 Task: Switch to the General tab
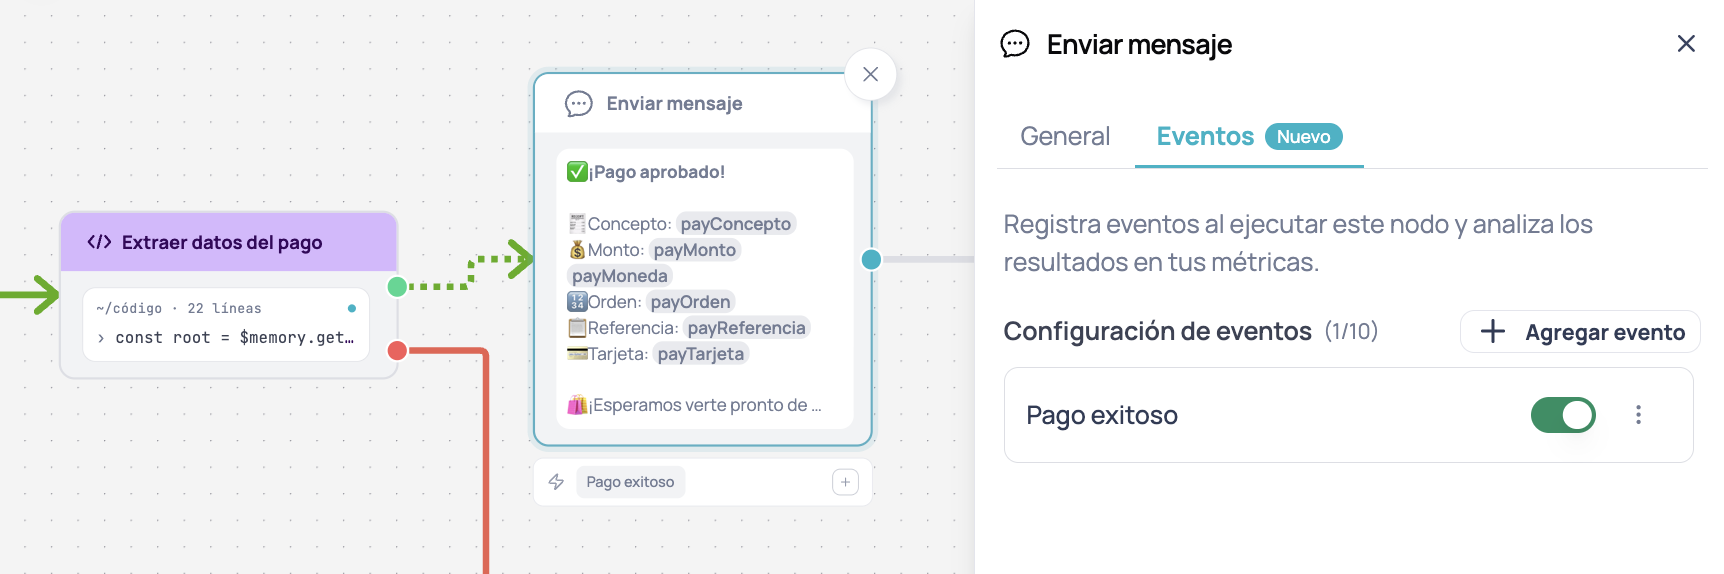point(1065,136)
